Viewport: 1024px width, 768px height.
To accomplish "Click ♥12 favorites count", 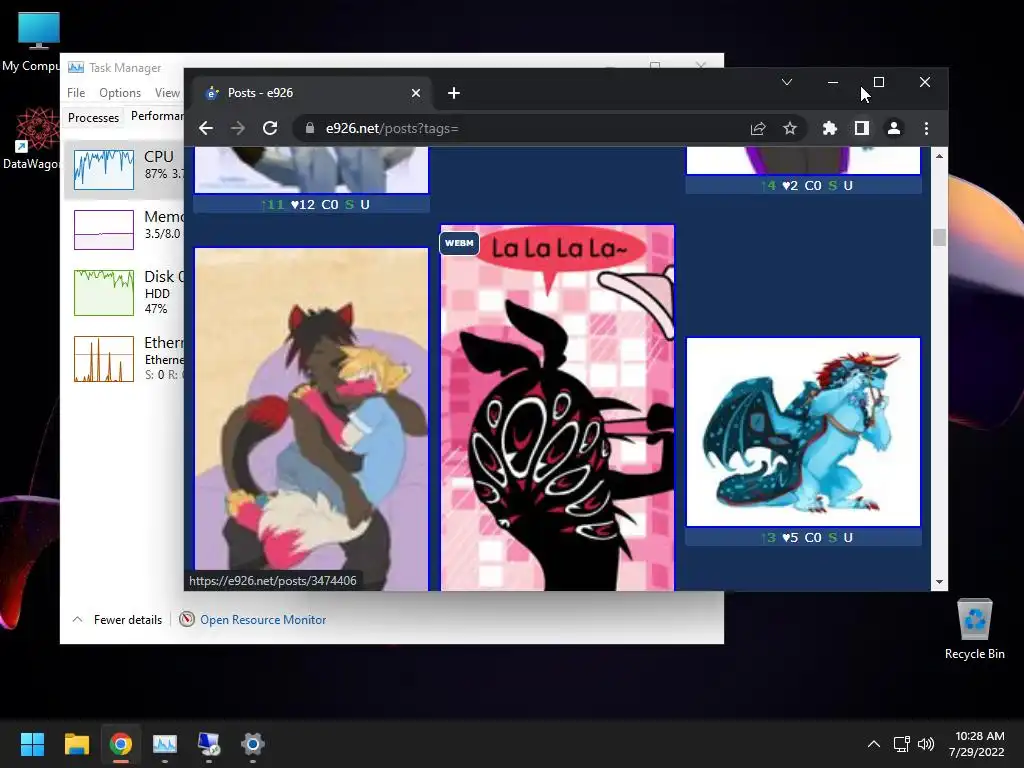I will tap(303, 204).
